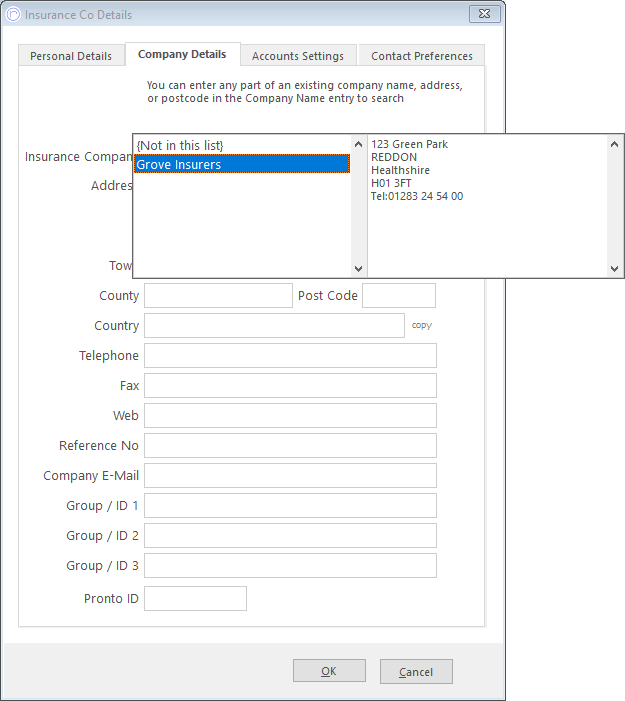Select Grove Insurers in the list
The height and width of the screenshot is (701, 625).
[242, 165]
